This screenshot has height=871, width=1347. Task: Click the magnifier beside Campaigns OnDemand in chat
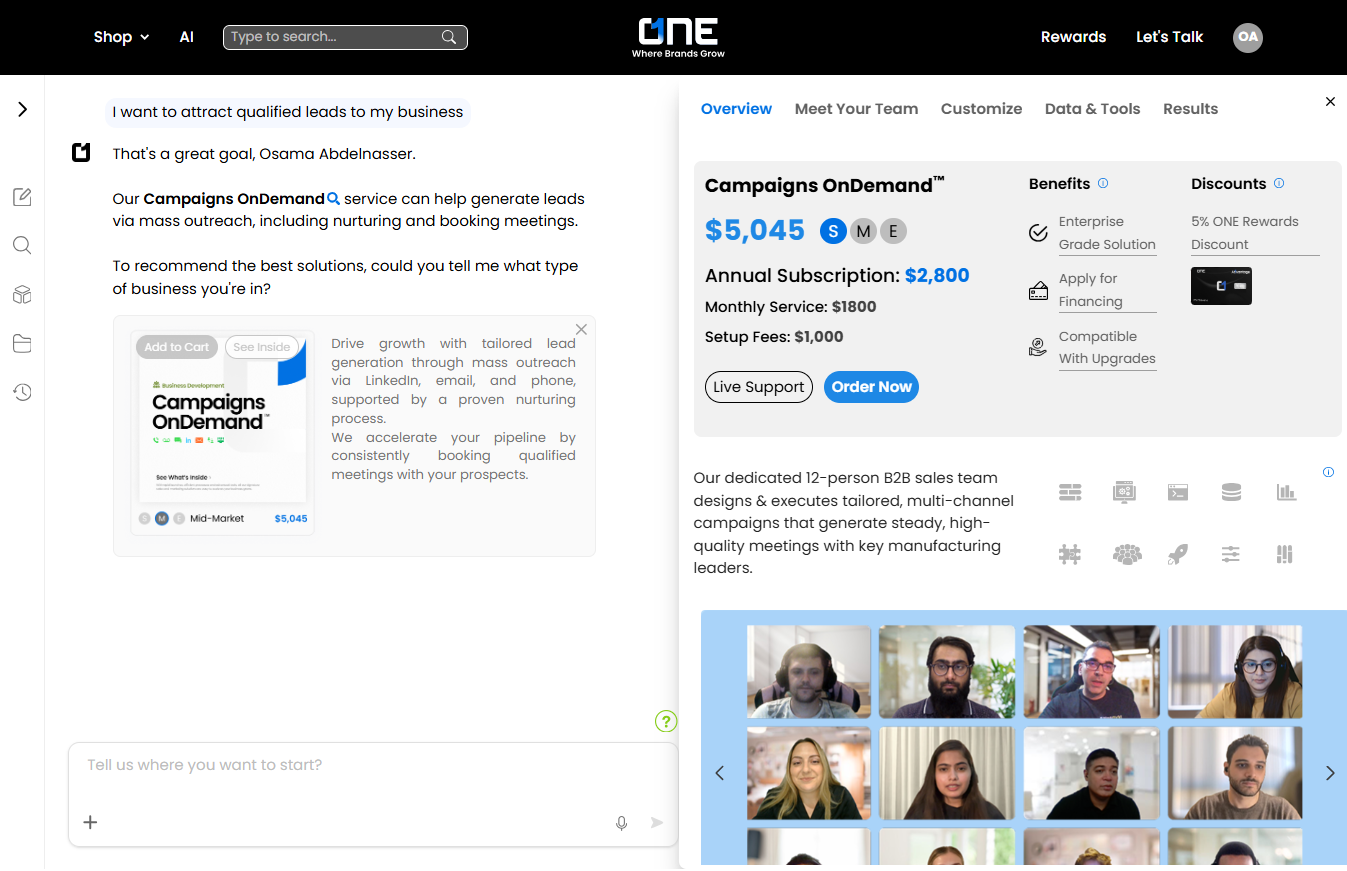click(334, 199)
